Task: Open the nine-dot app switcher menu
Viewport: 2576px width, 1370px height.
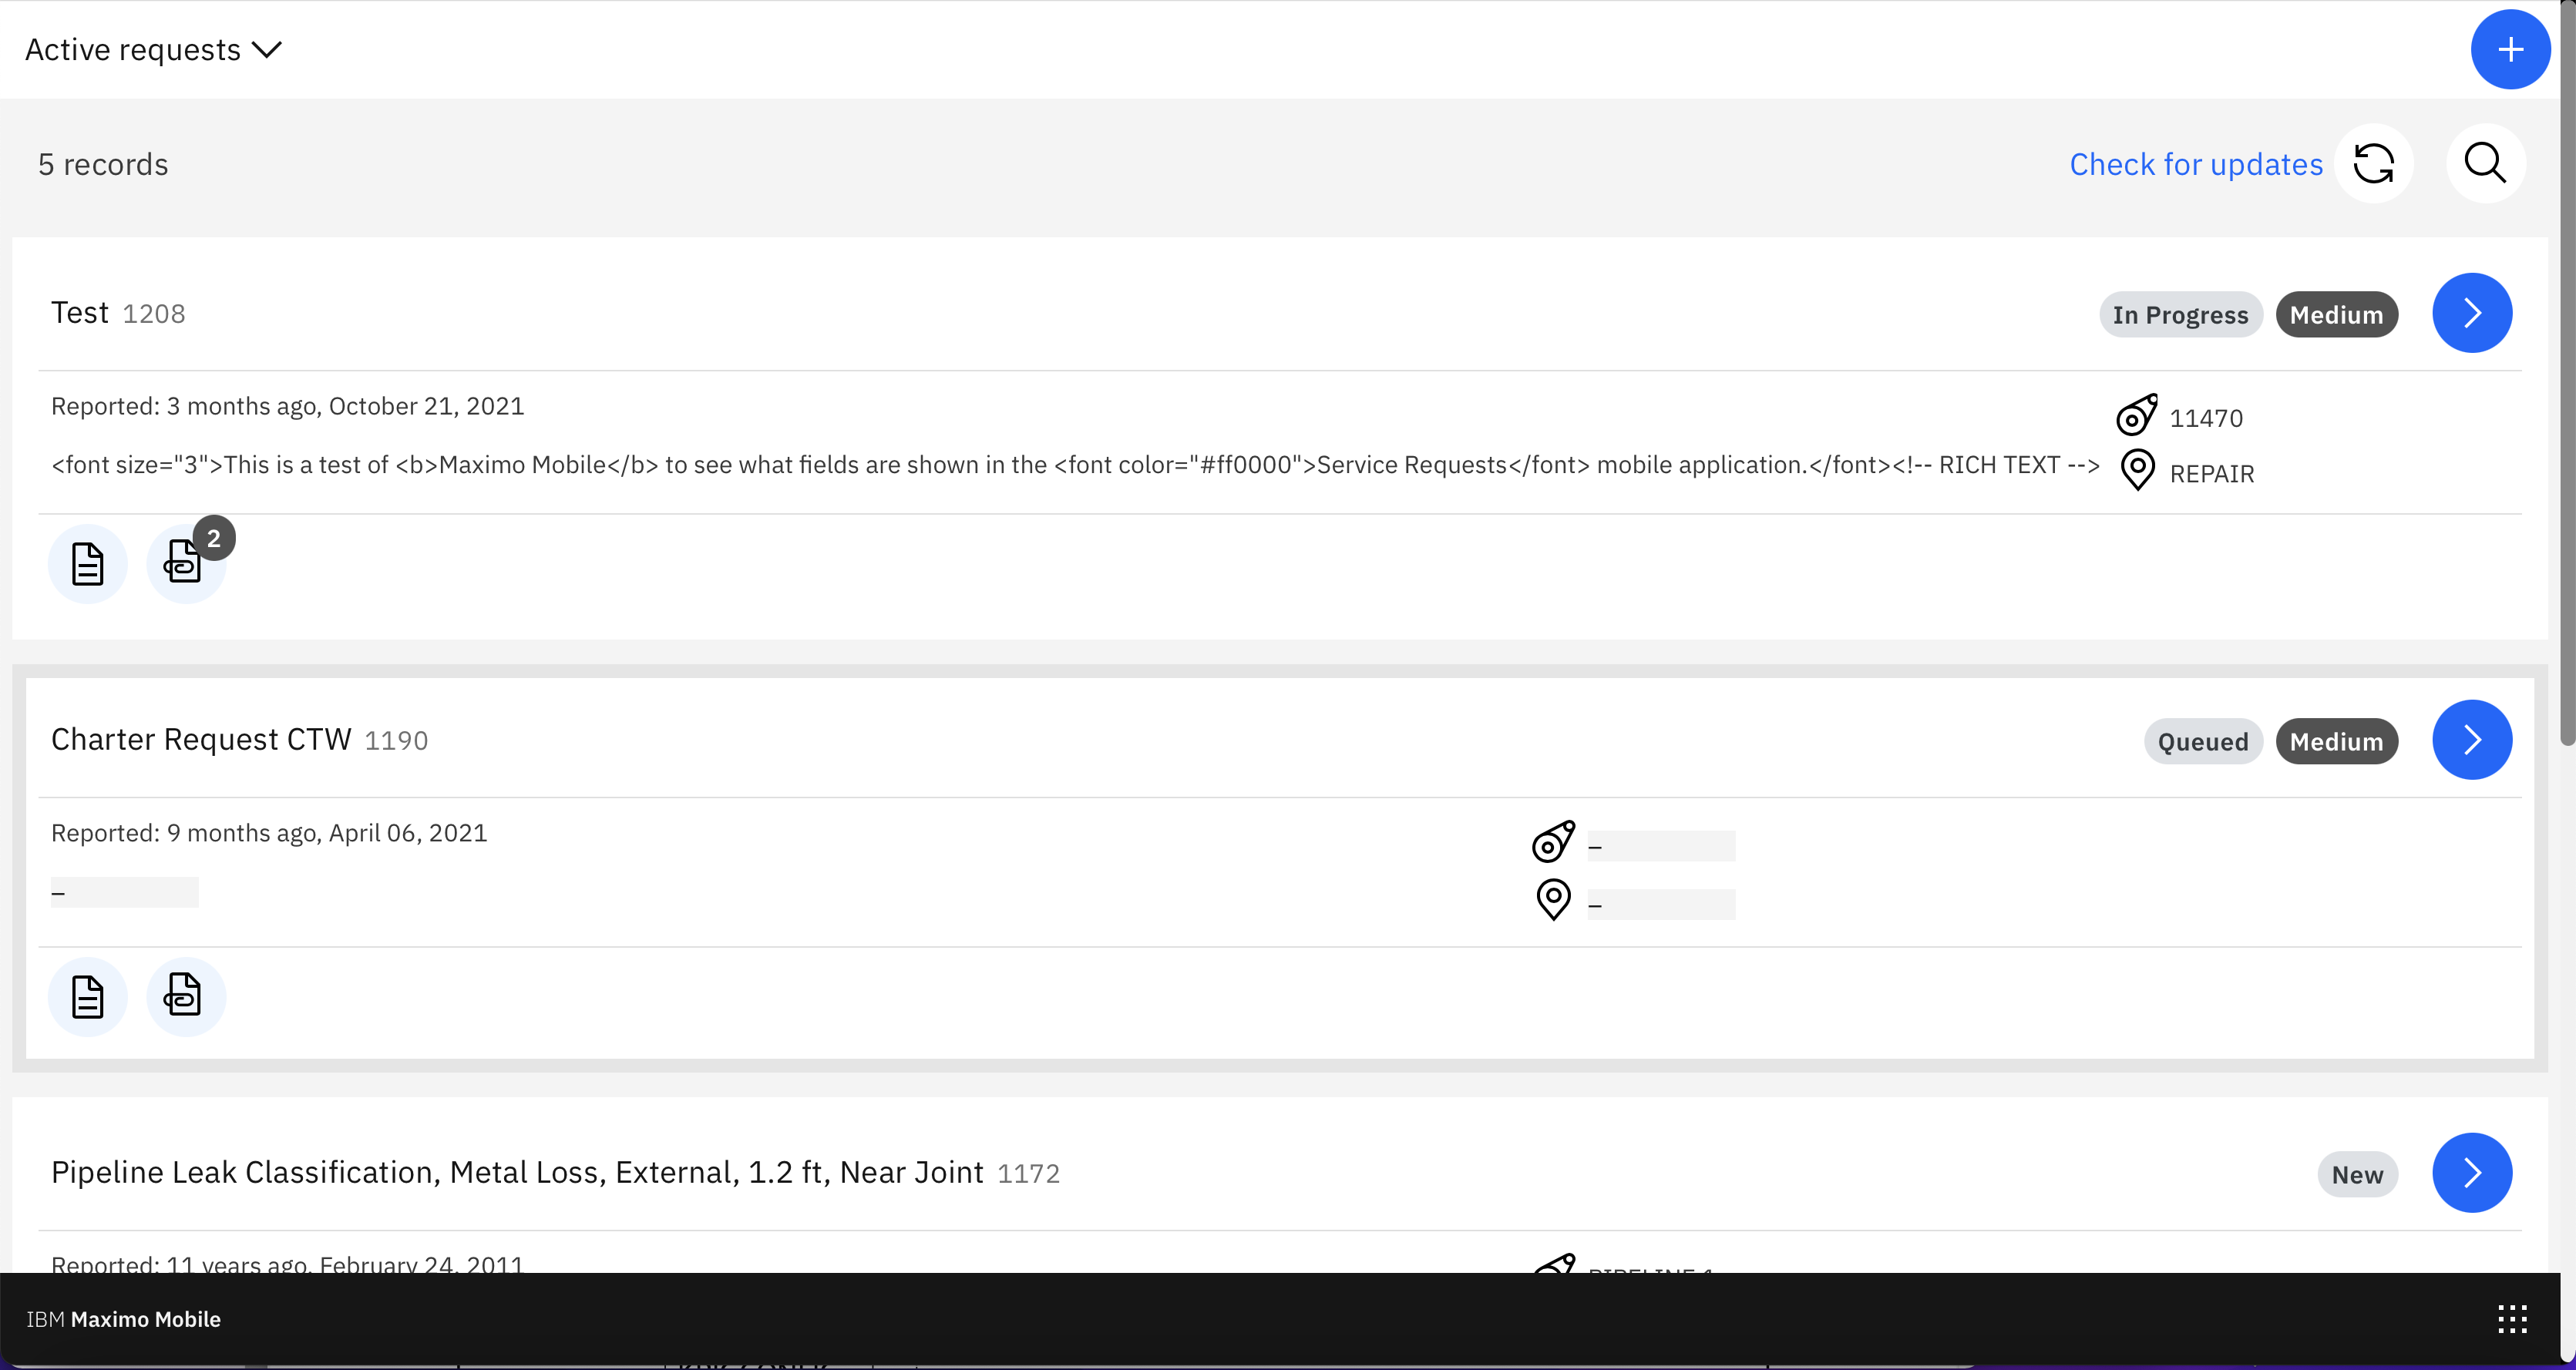Action: click(x=2511, y=1319)
